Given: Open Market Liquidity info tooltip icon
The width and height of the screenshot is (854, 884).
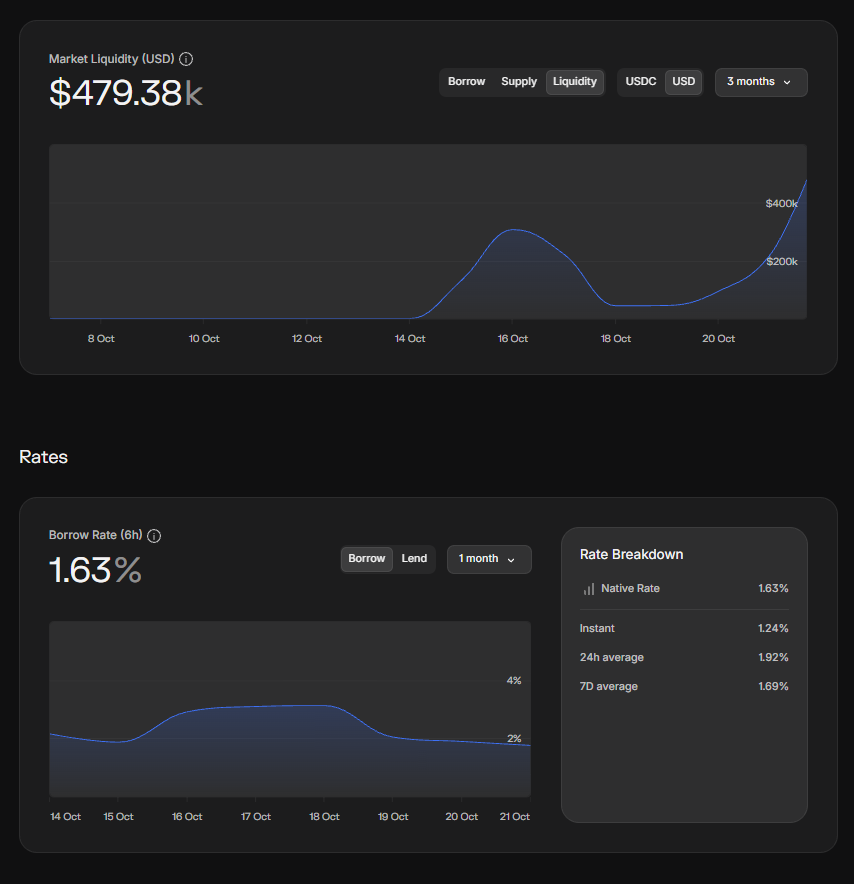Looking at the screenshot, I should 186,59.
